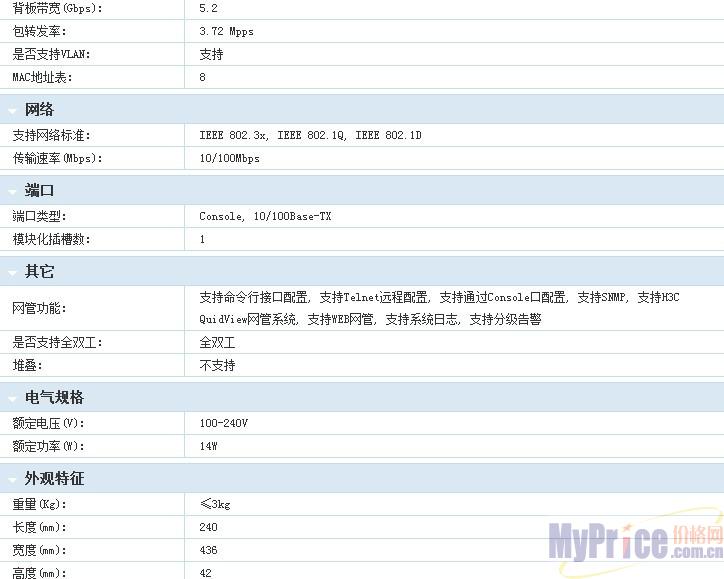Image resolution: width=724 pixels, height=579 pixels.
Task: Select the 背板带宽(Gbps) row label
Action: click(57, 8)
